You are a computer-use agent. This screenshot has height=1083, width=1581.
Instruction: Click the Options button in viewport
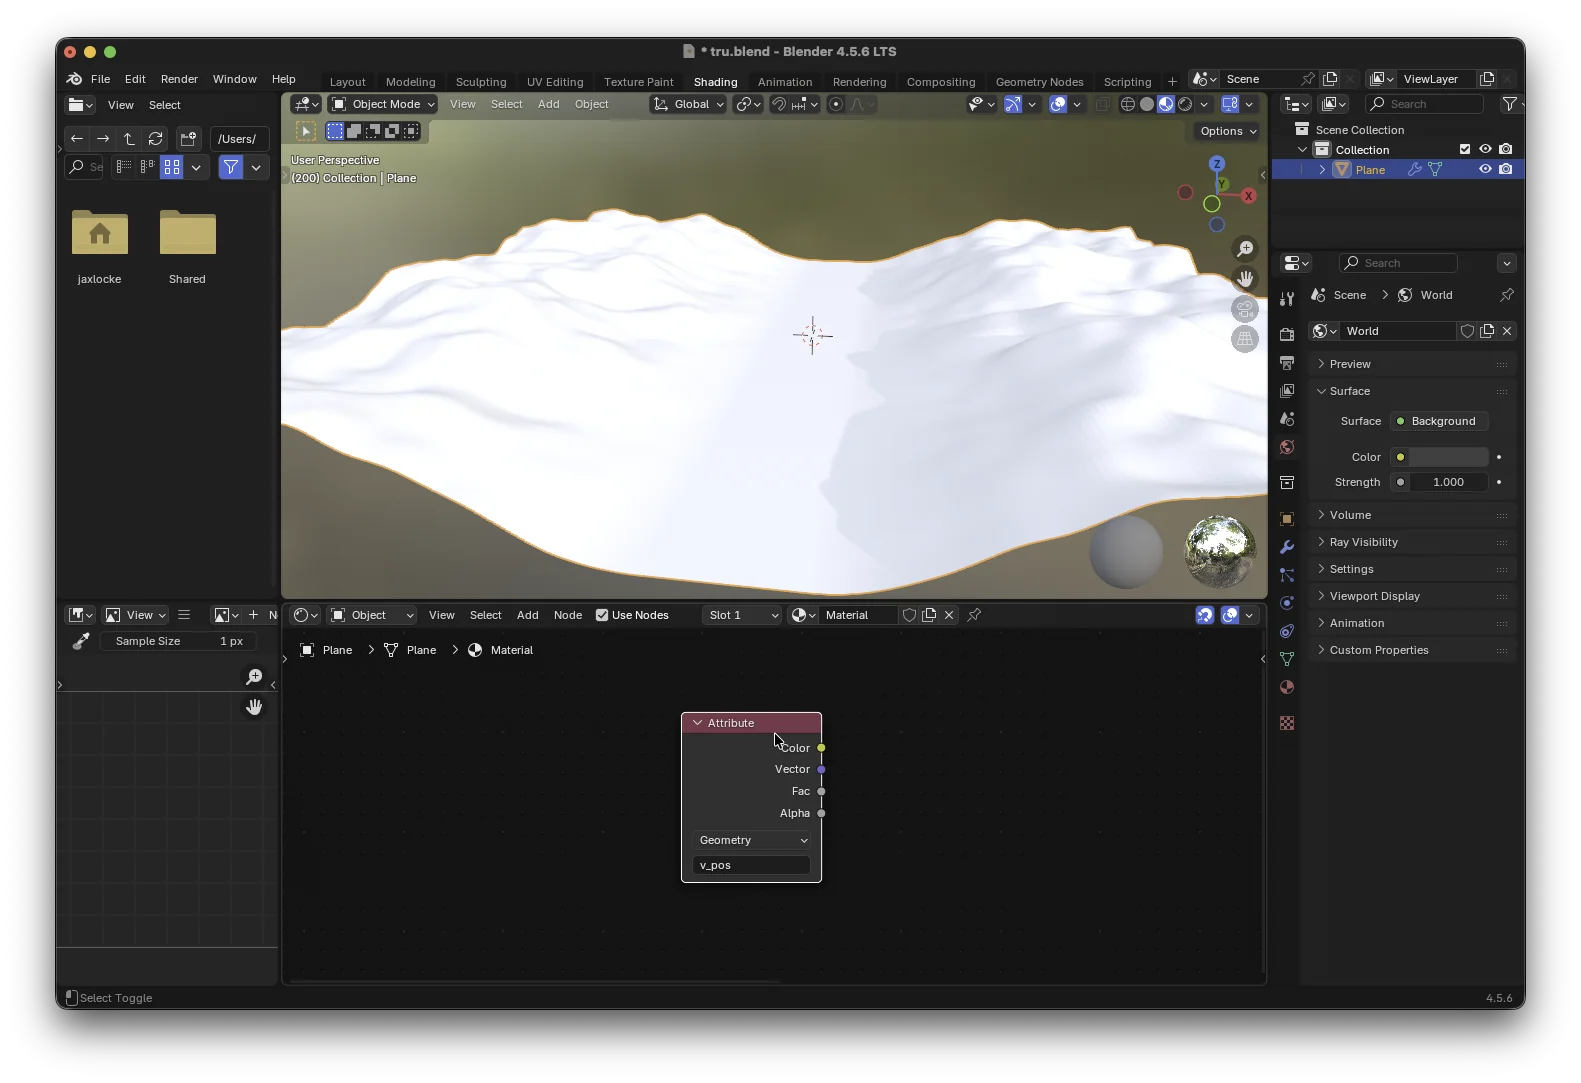[1228, 131]
